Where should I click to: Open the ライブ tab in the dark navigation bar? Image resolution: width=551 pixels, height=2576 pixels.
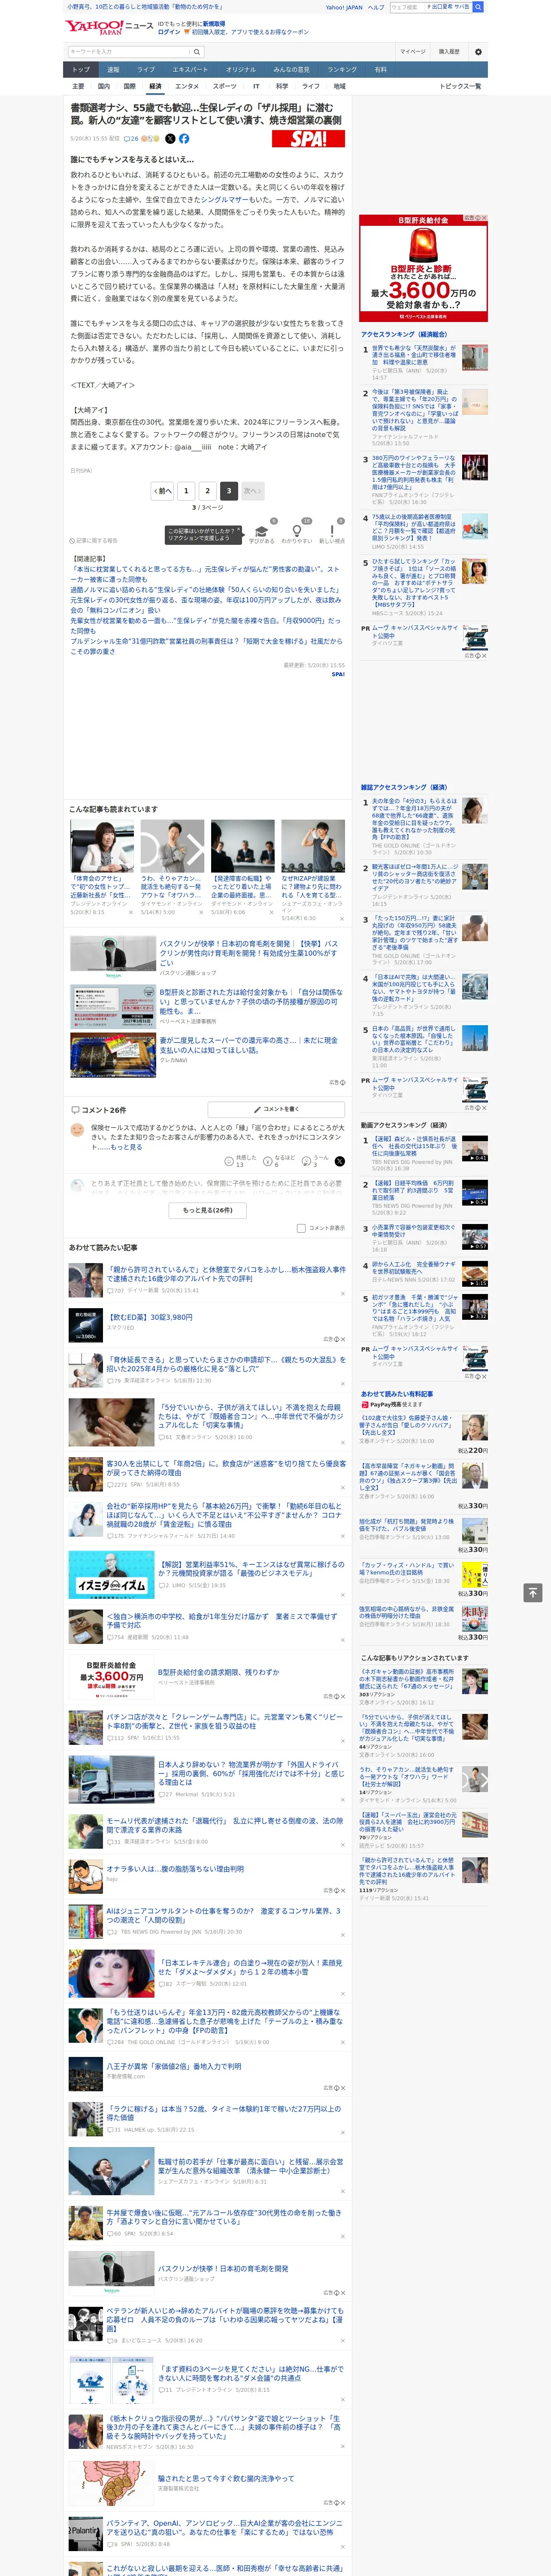tap(146, 70)
